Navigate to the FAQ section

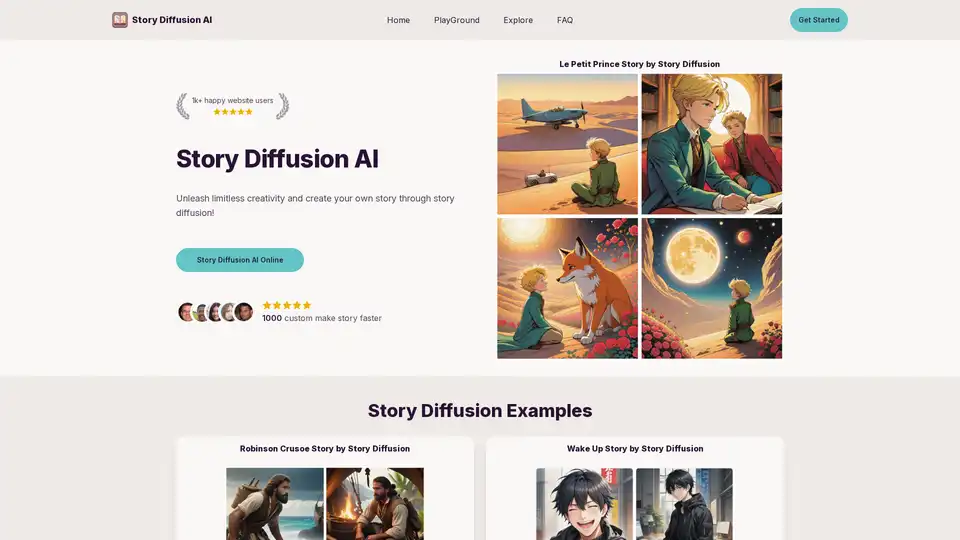565,20
